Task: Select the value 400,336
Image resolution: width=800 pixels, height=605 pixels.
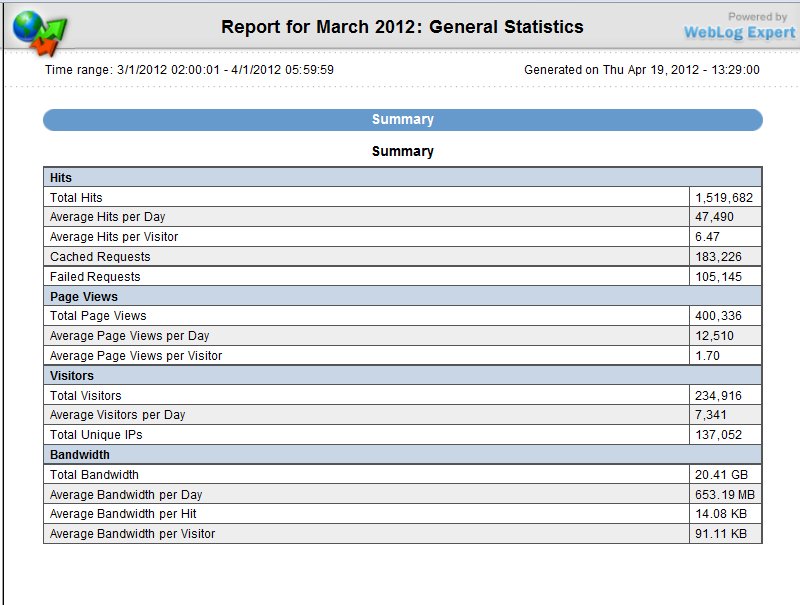Action: (x=718, y=316)
